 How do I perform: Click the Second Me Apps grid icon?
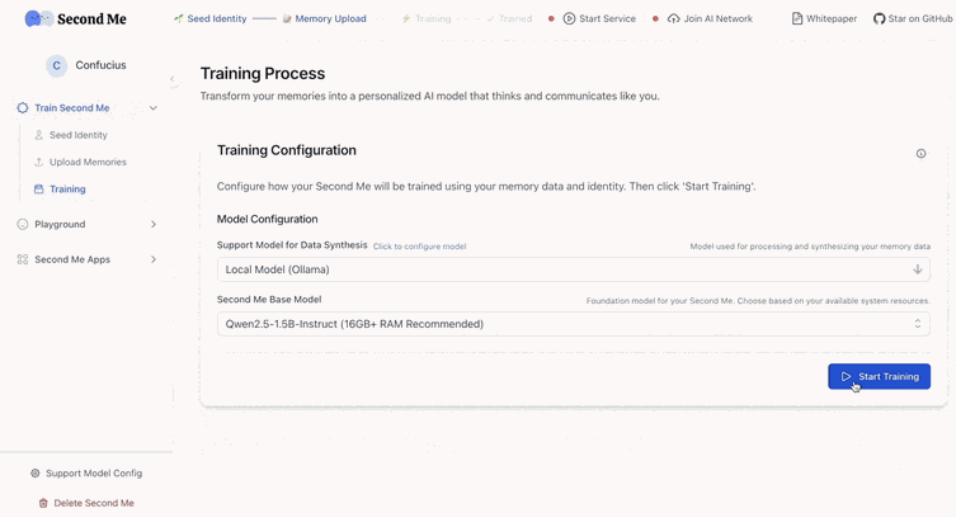point(22,259)
